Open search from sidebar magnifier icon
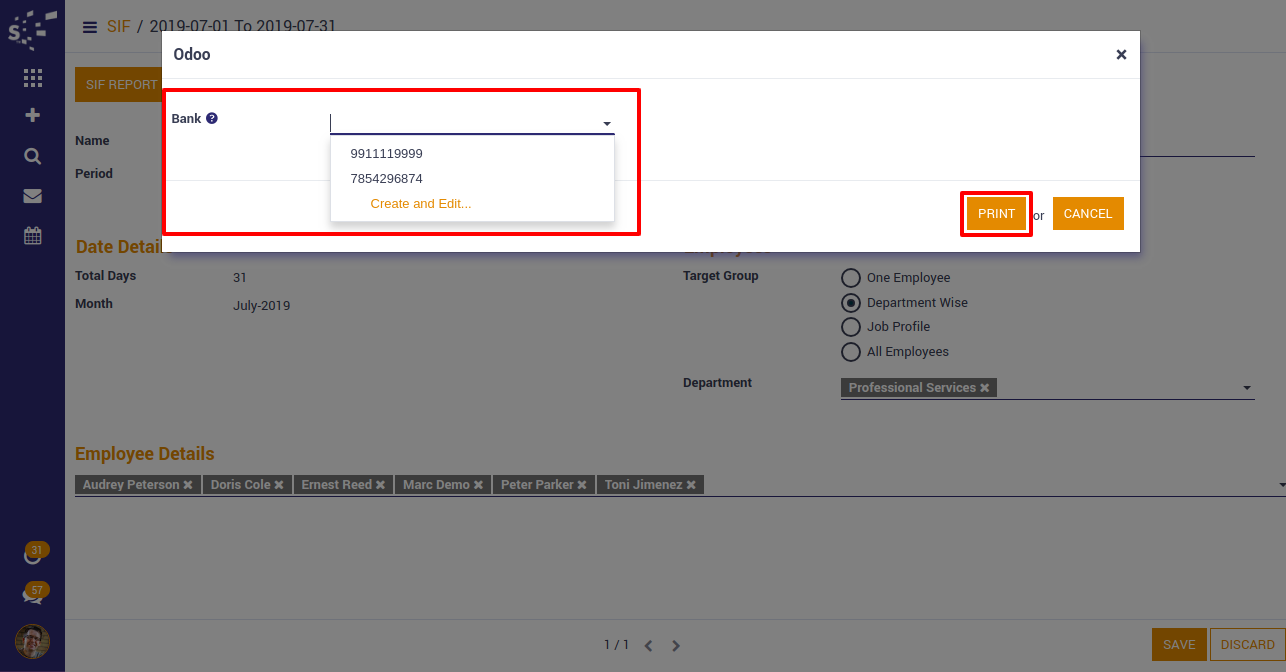The width and height of the screenshot is (1286, 672). tap(32, 156)
